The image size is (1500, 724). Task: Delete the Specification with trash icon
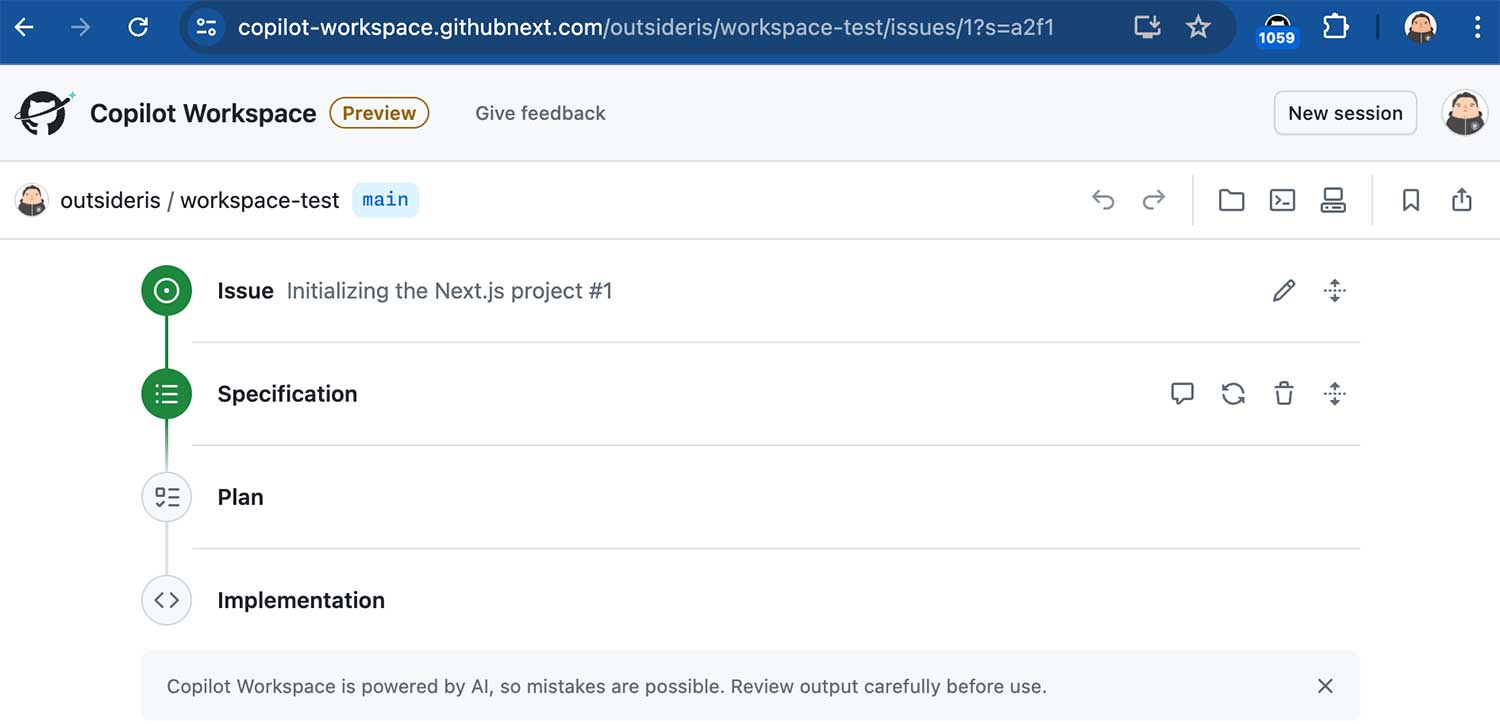point(1284,394)
